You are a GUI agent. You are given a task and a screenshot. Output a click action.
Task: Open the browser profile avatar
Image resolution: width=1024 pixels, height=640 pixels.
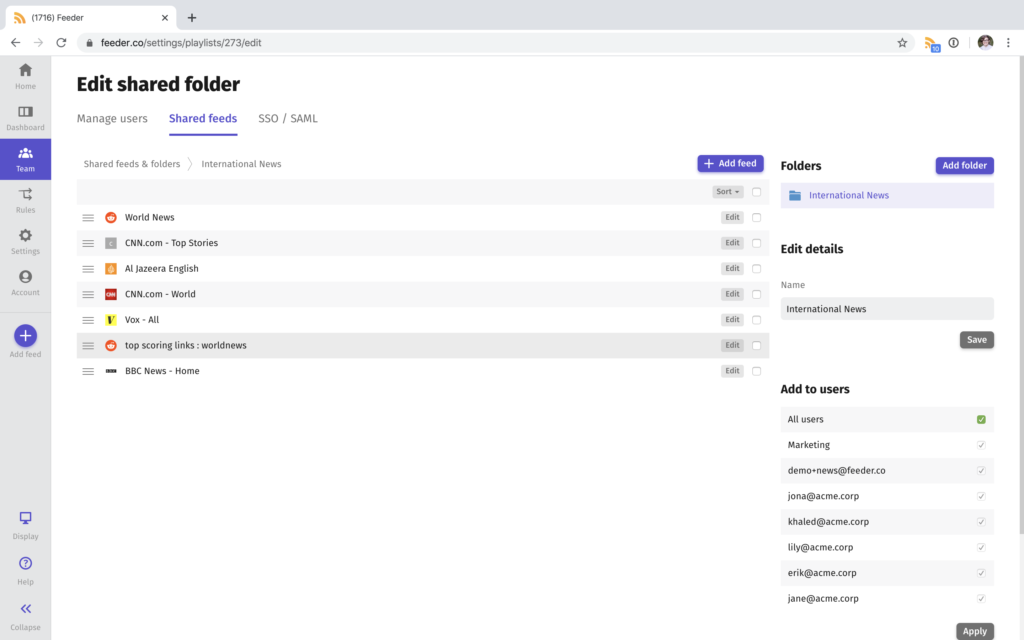coord(985,42)
